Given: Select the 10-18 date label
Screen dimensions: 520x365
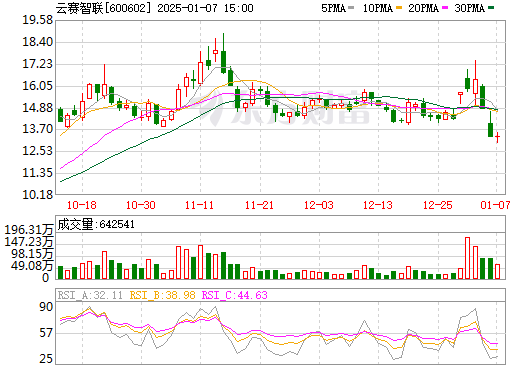Looking at the screenshot, I should pos(82,205).
